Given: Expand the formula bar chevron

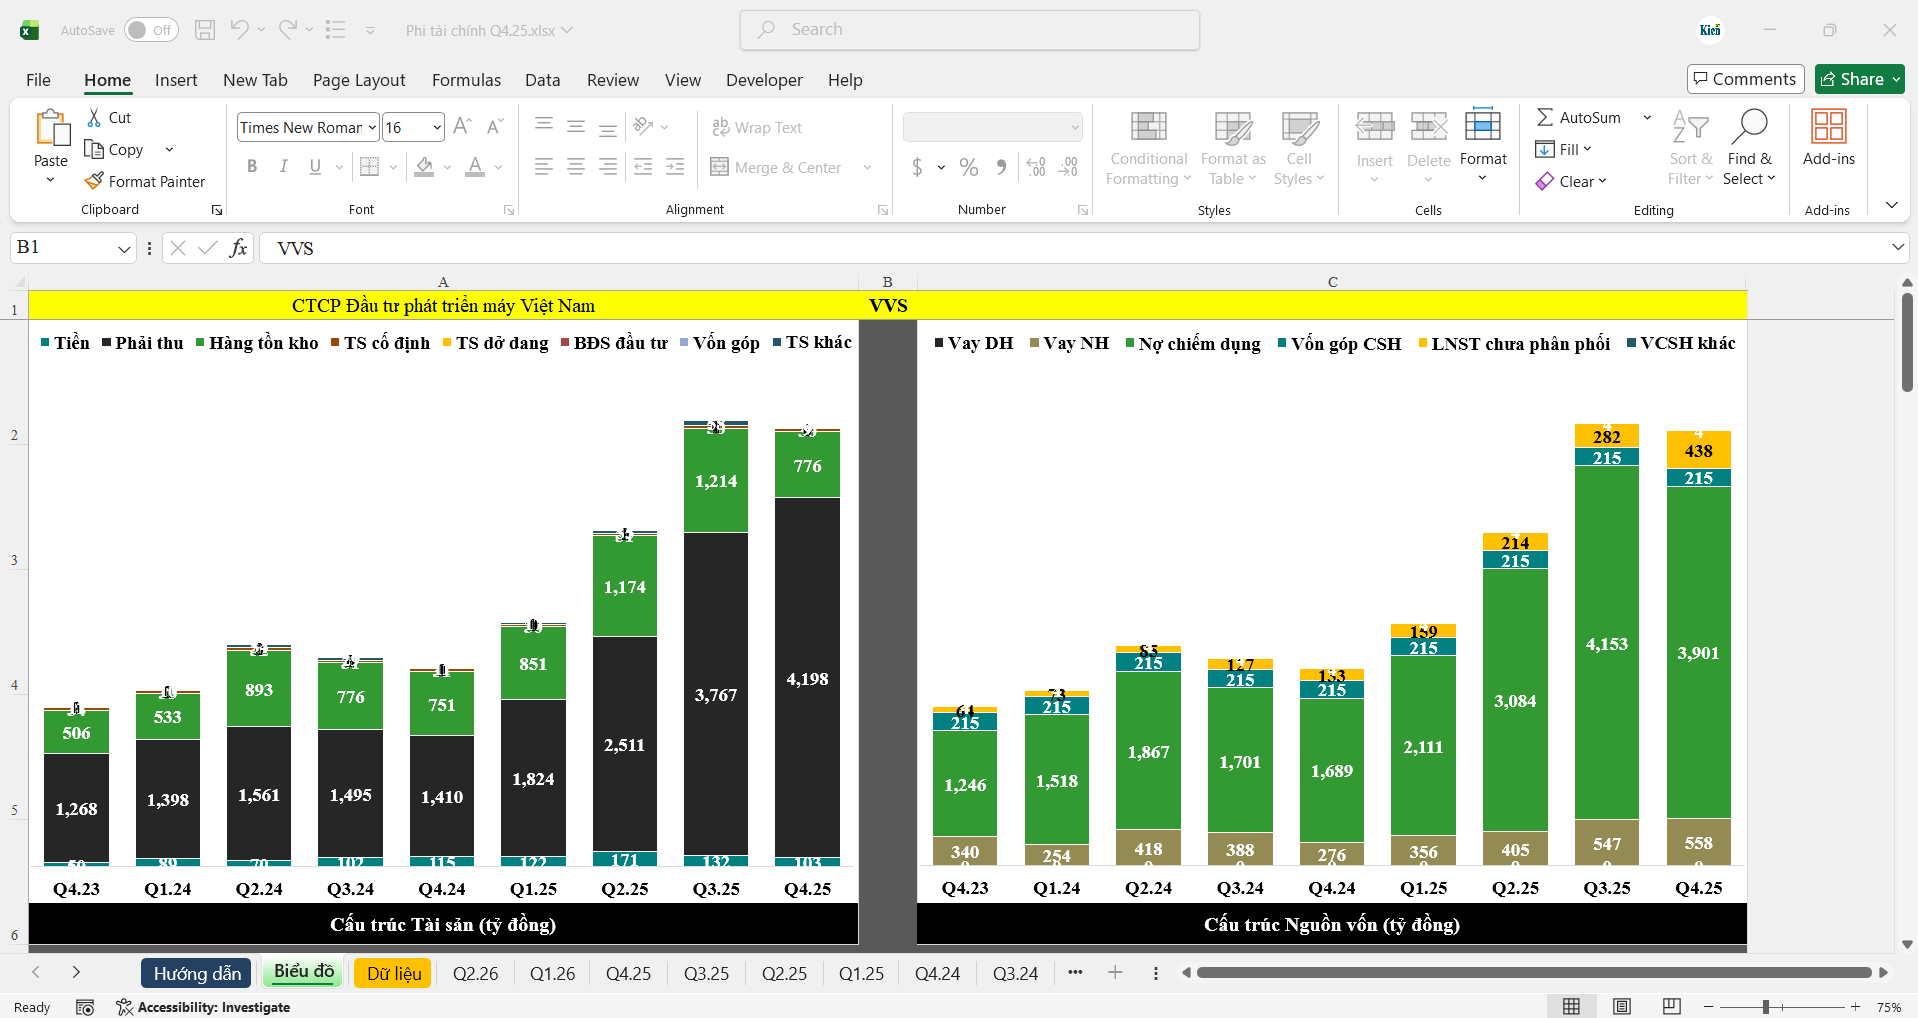Looking at the screenshot, I should click(x=1897, y=247).
